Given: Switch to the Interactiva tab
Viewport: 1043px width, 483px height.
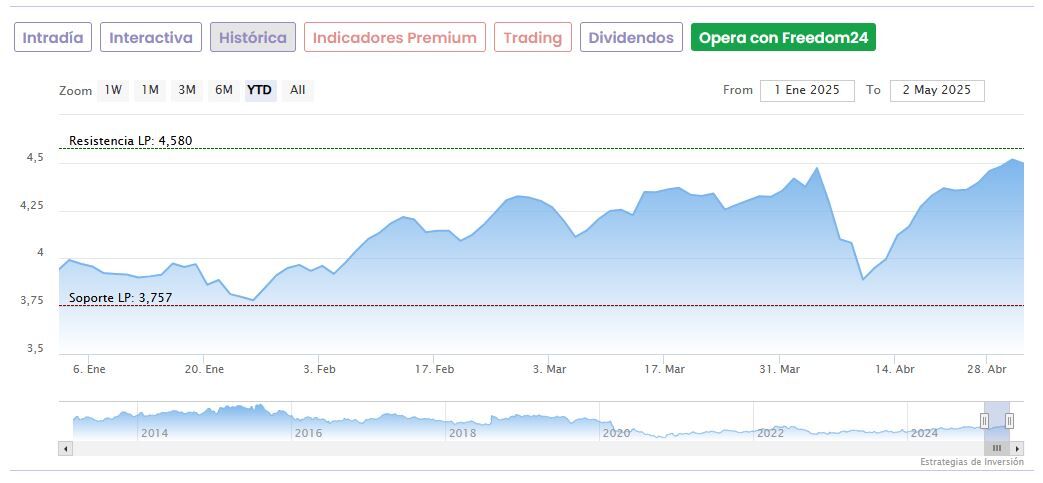Looking at the screenshot, I should pyautogui.click(x=151, y=38).
